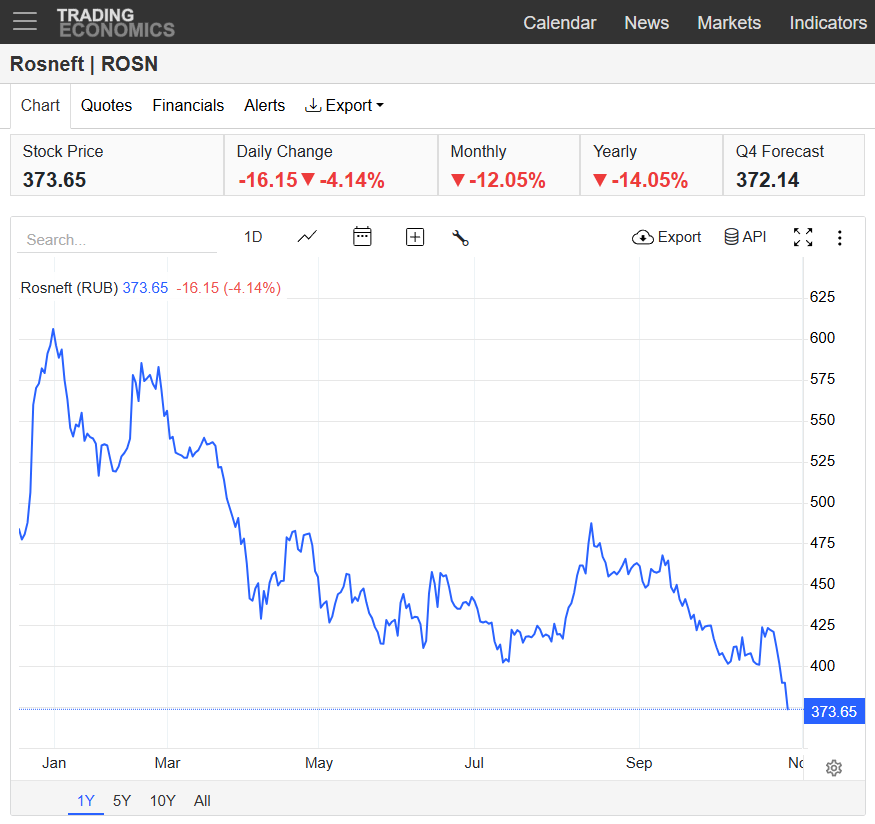
Task: Select the 10Y time range
Action: 162,801
